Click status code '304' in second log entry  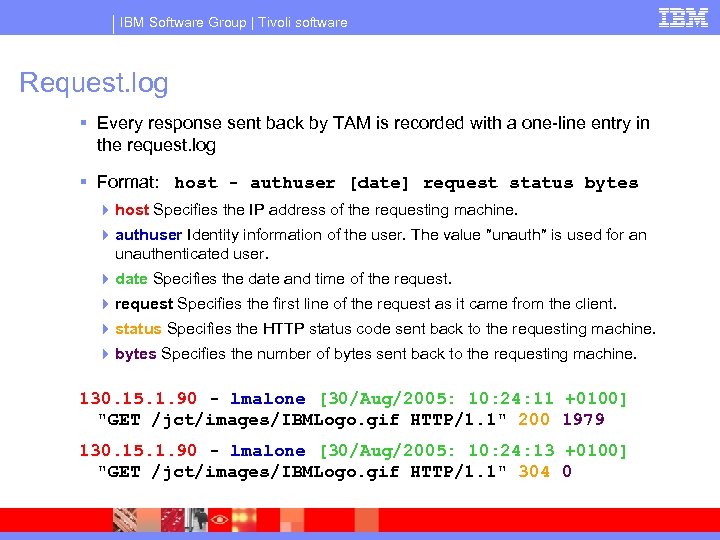pos(534,471)
